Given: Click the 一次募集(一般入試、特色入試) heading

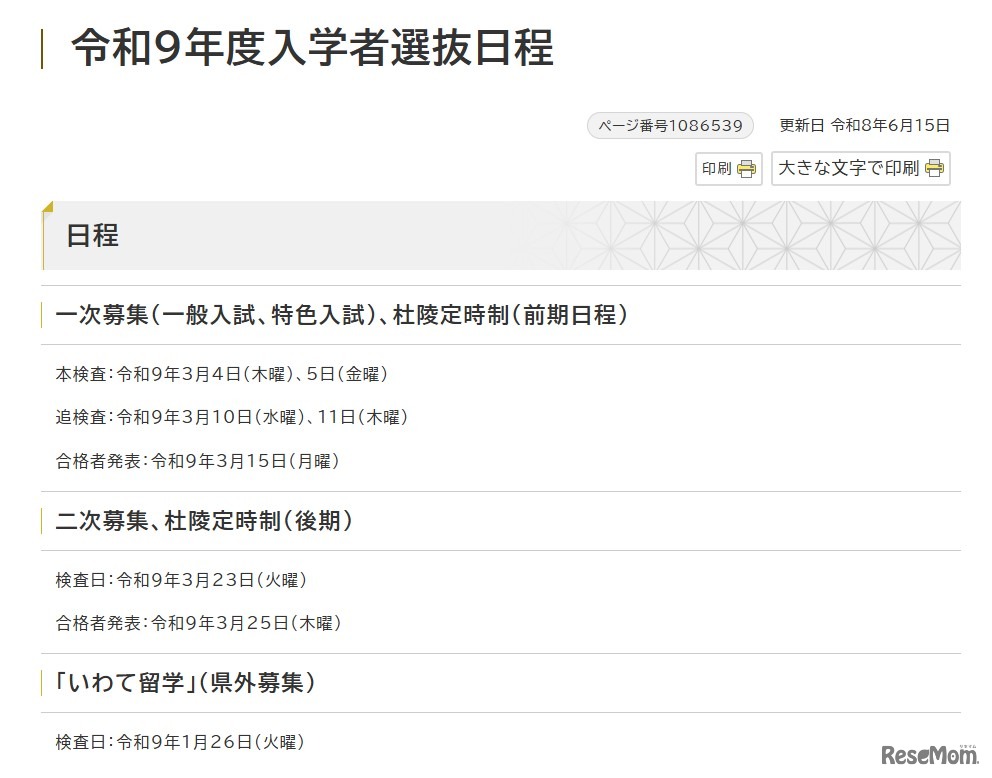Looking at the screenshot, I should (x=342, y=314).
